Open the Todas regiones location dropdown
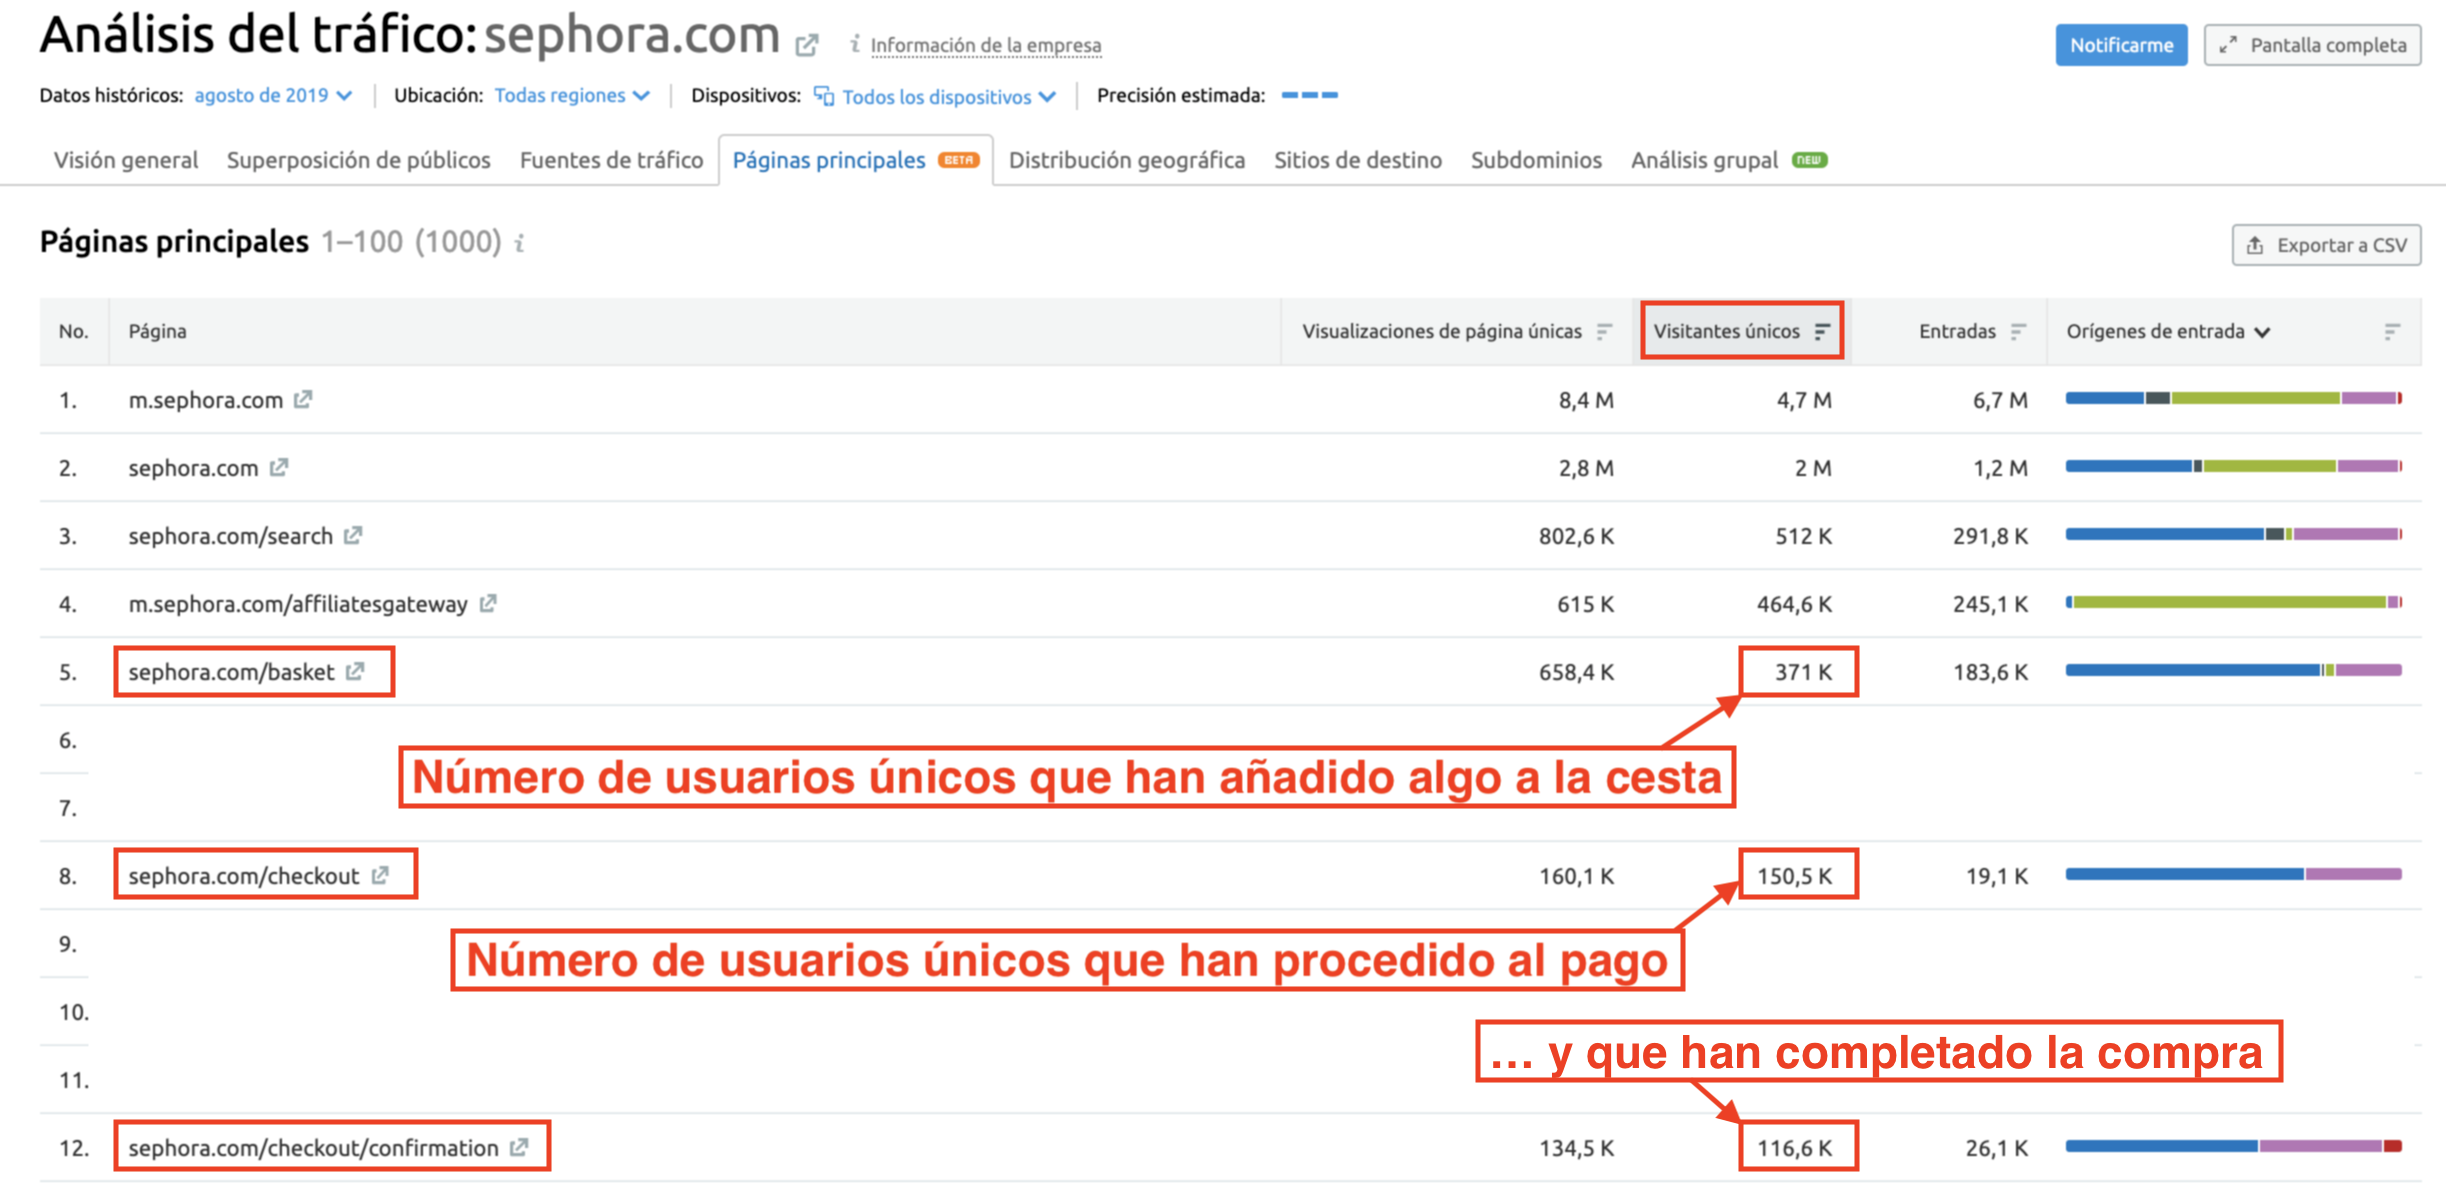Image resolution: width=2446 pixels, height=1192 pixels. coord(572,95)
